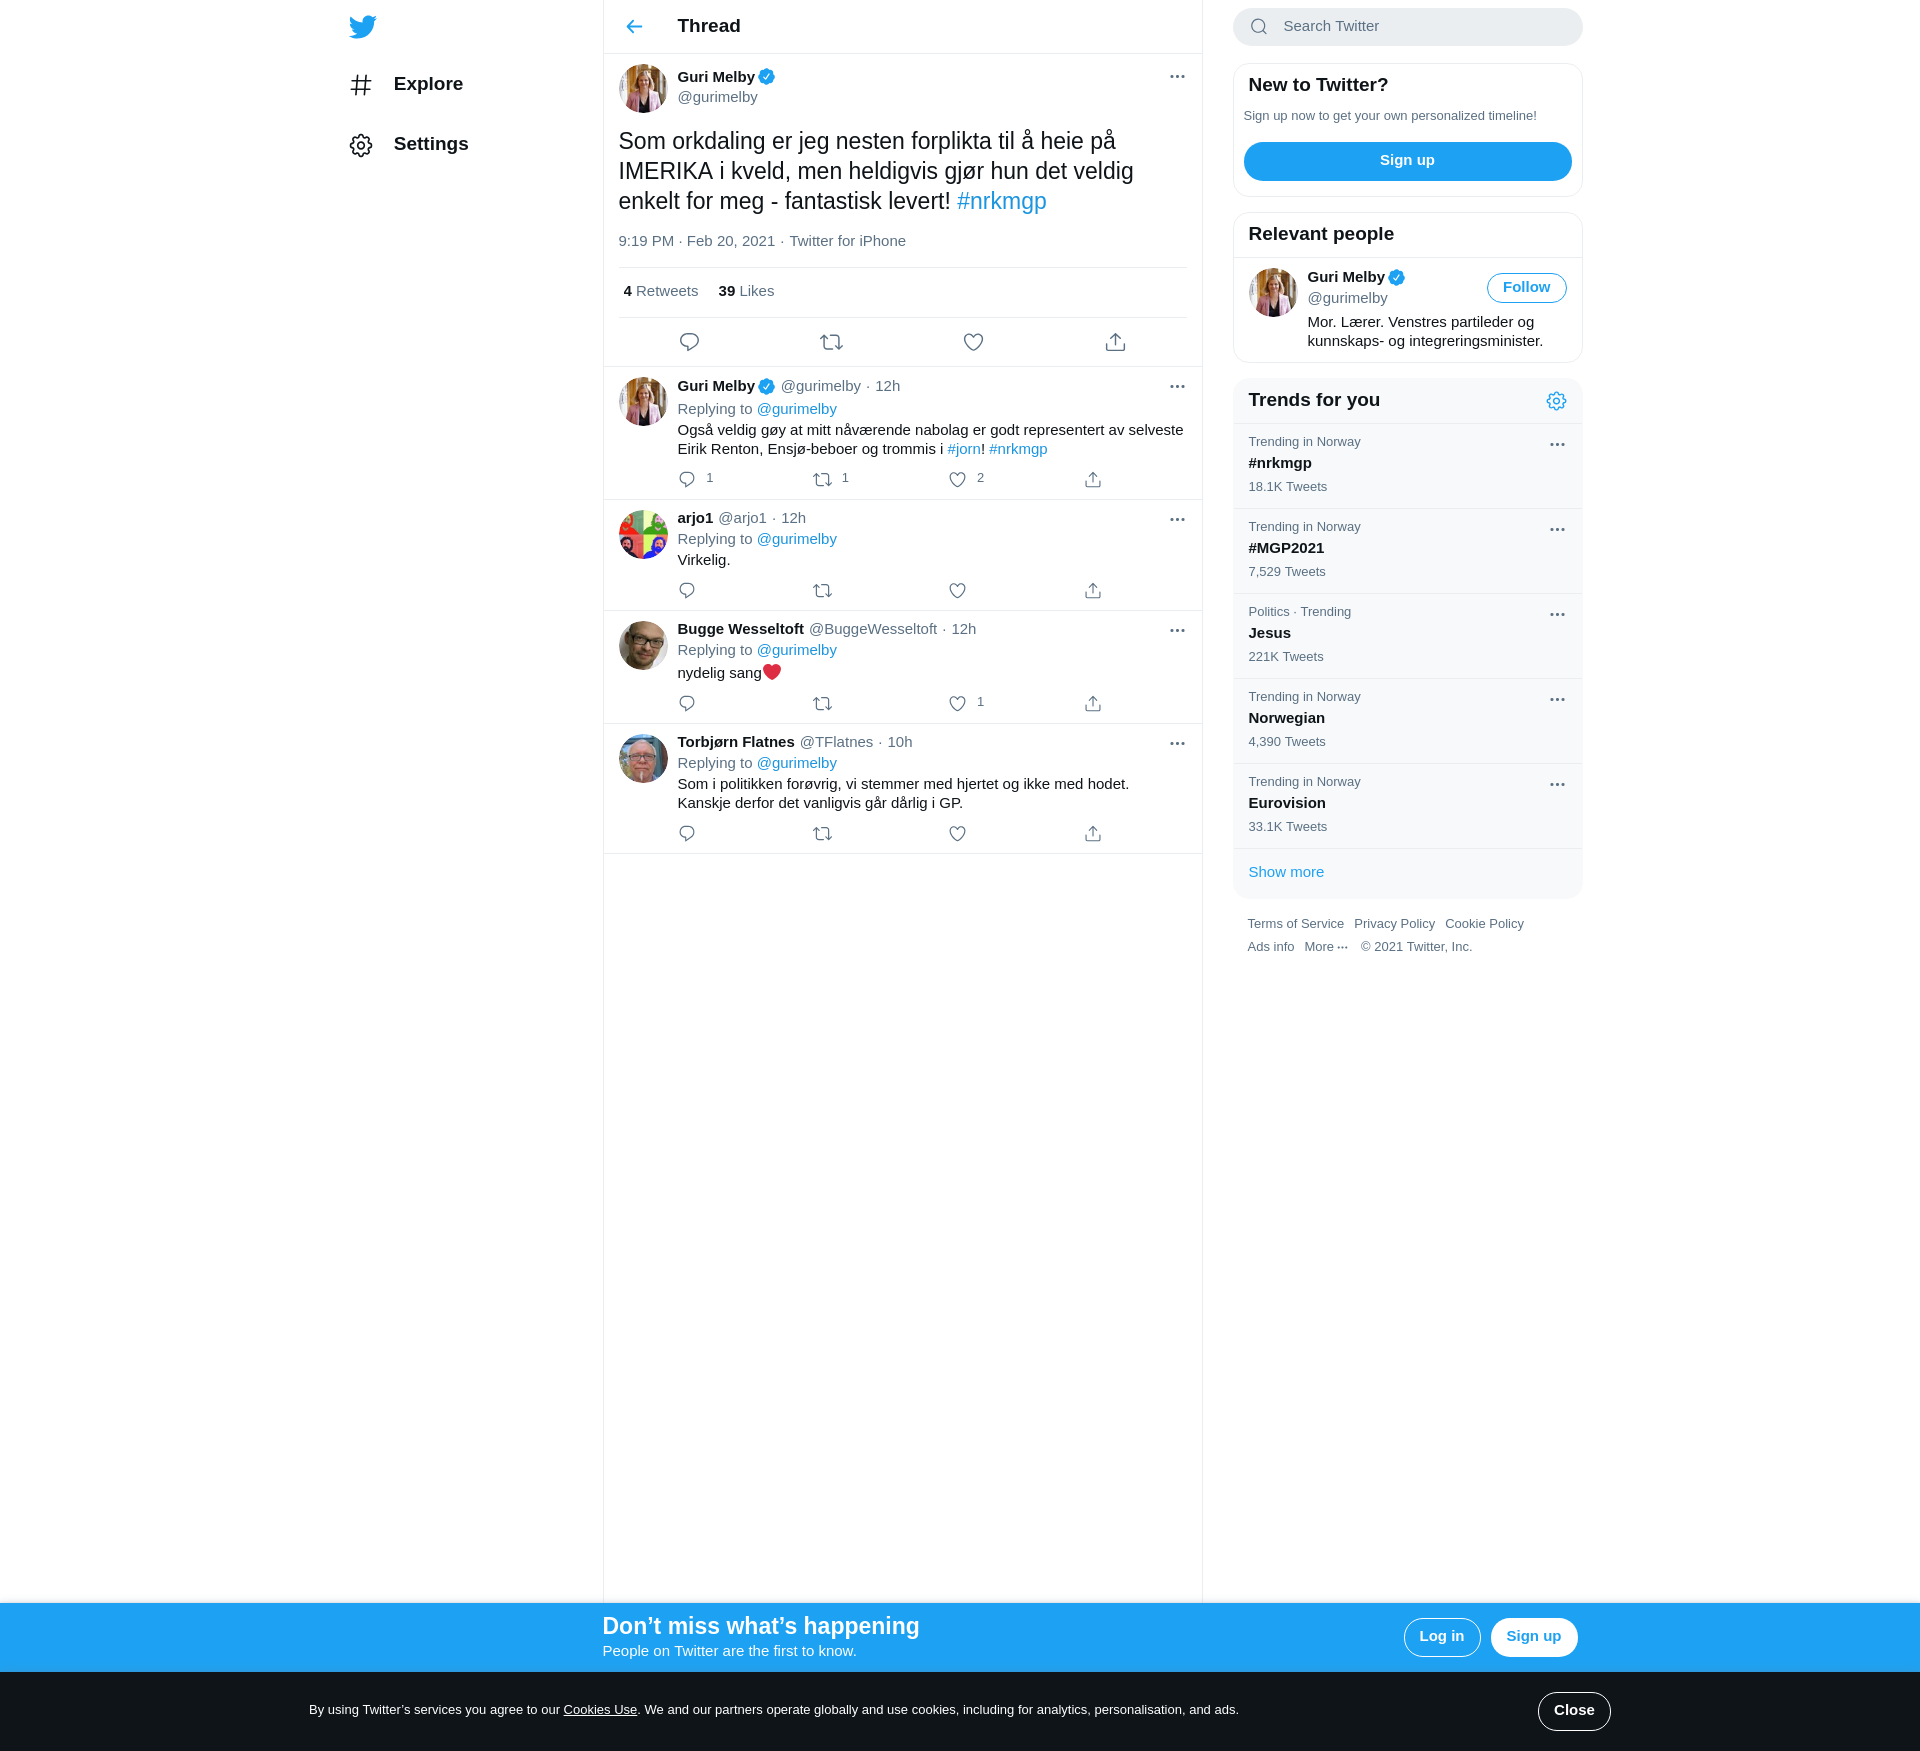Like Torbjørn Flatnes' tweet
Image resolution: width=1920 pixels, height=1751 pixels.
pos(957,833)
